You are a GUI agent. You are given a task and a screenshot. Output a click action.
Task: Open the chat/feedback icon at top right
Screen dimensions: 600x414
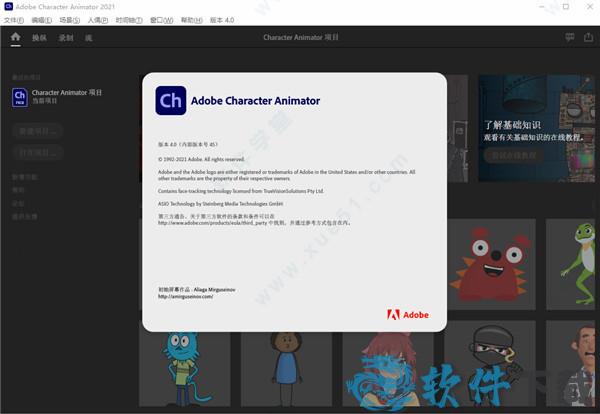tap(570, 37)
